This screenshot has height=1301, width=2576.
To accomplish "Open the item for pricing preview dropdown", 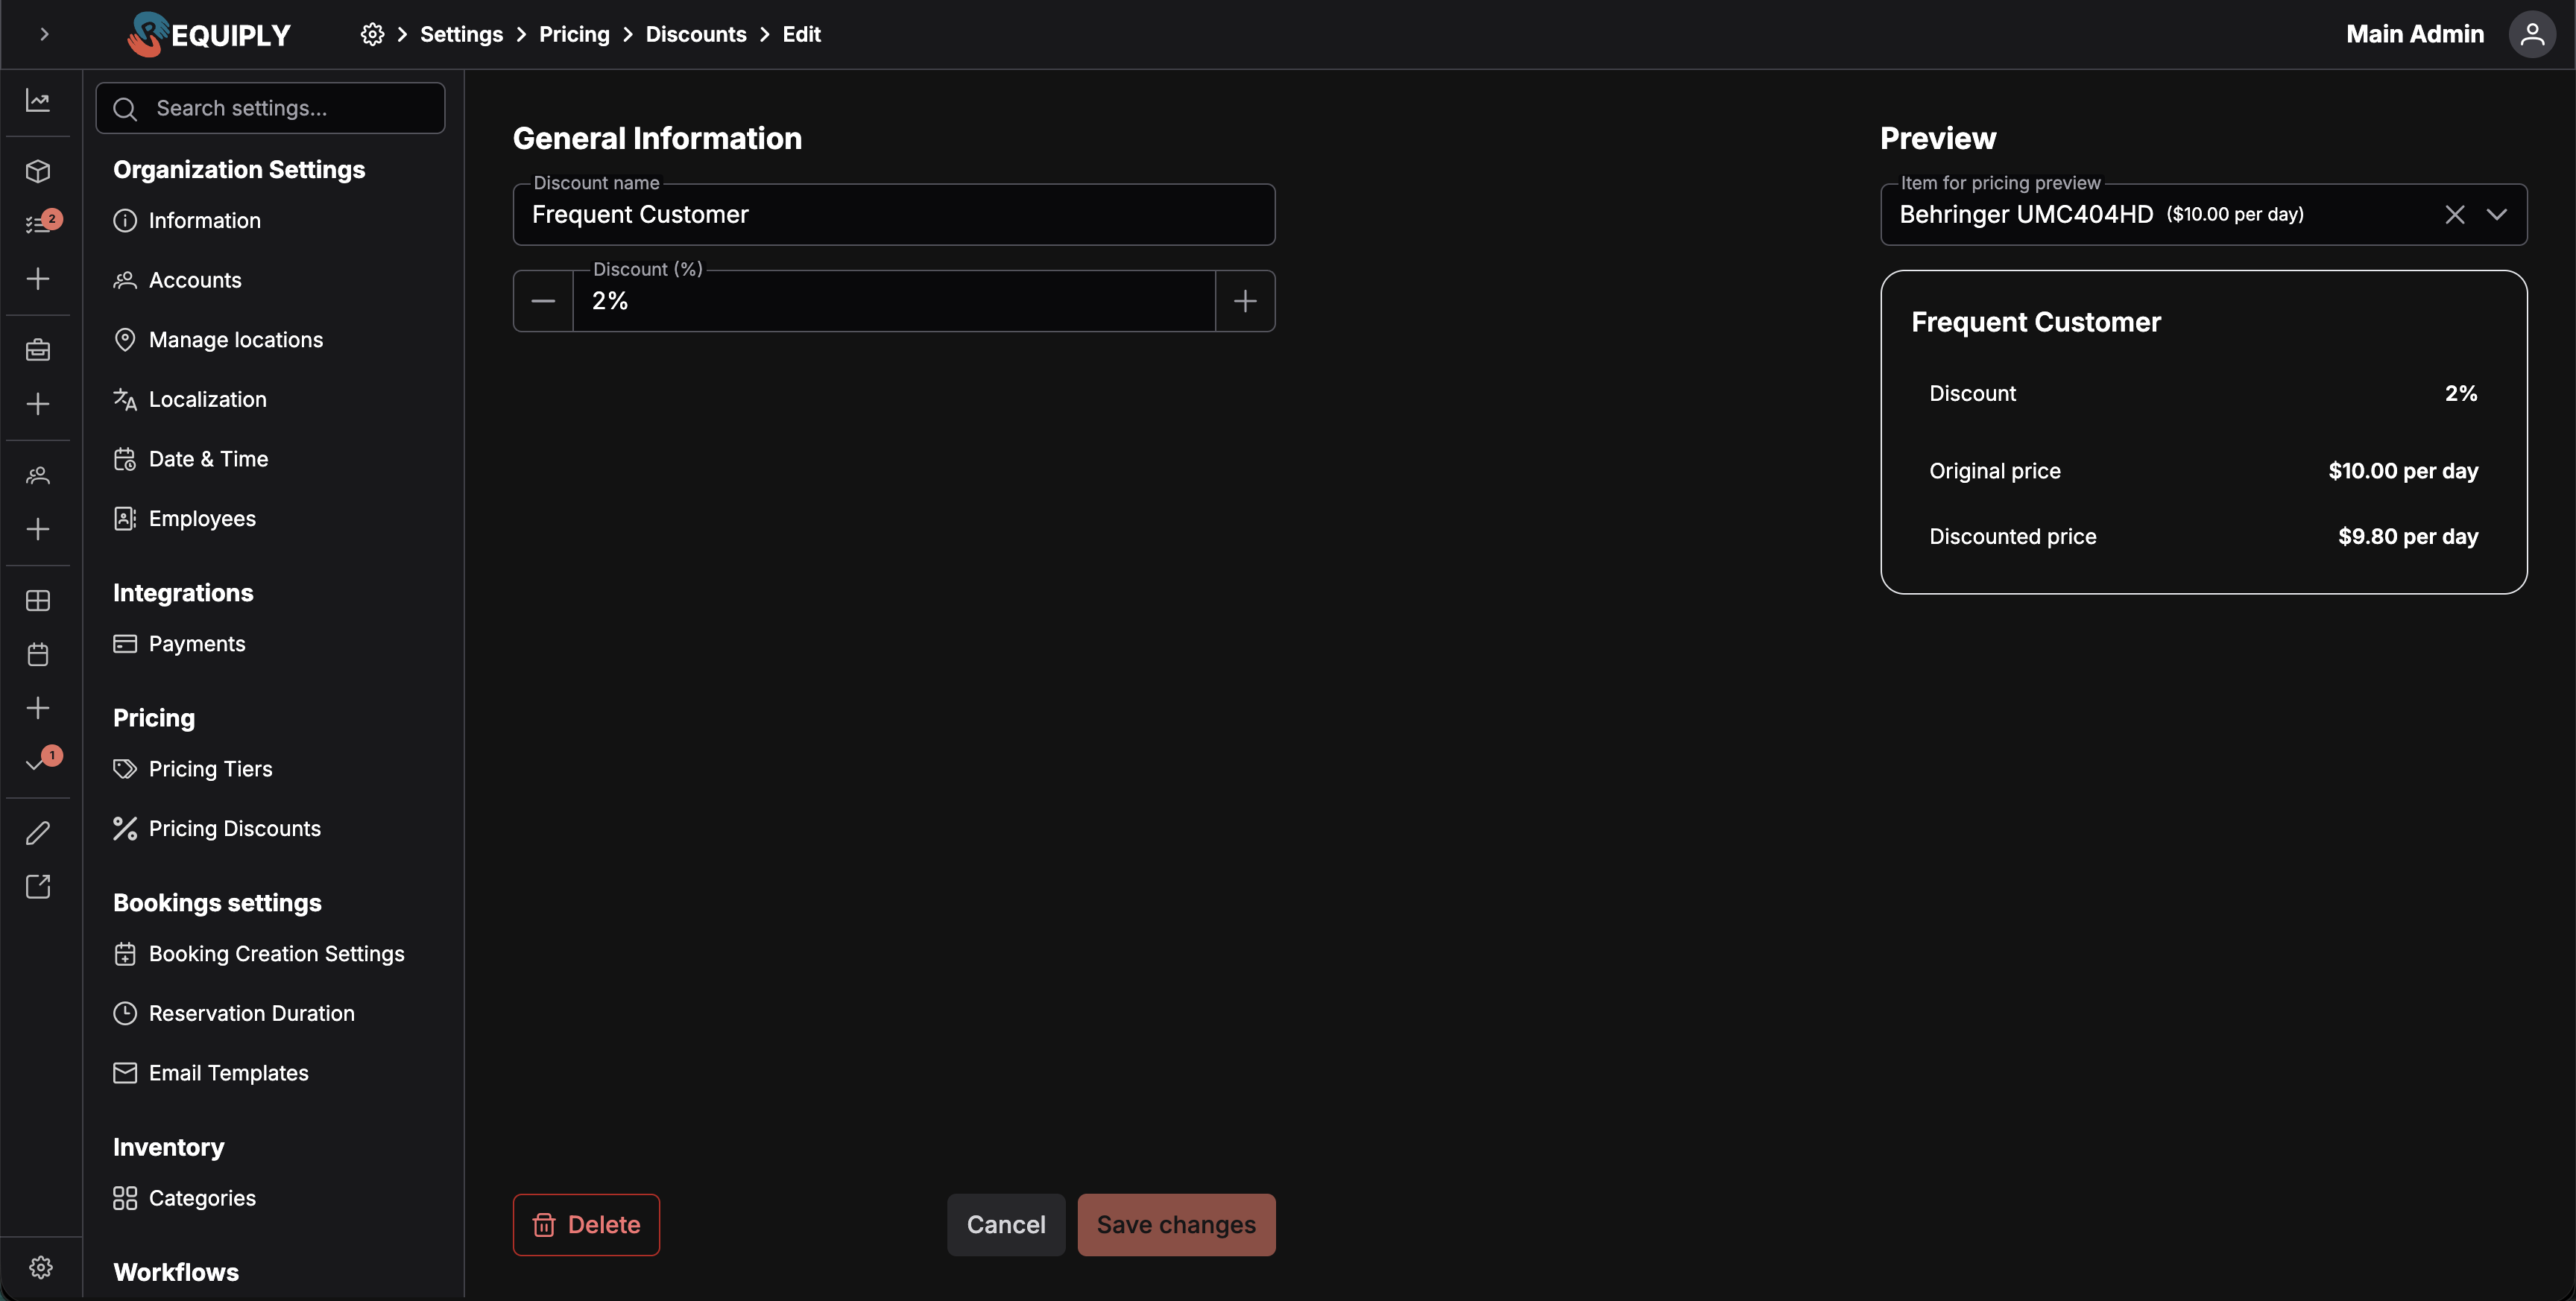I will coord(2497,214).
